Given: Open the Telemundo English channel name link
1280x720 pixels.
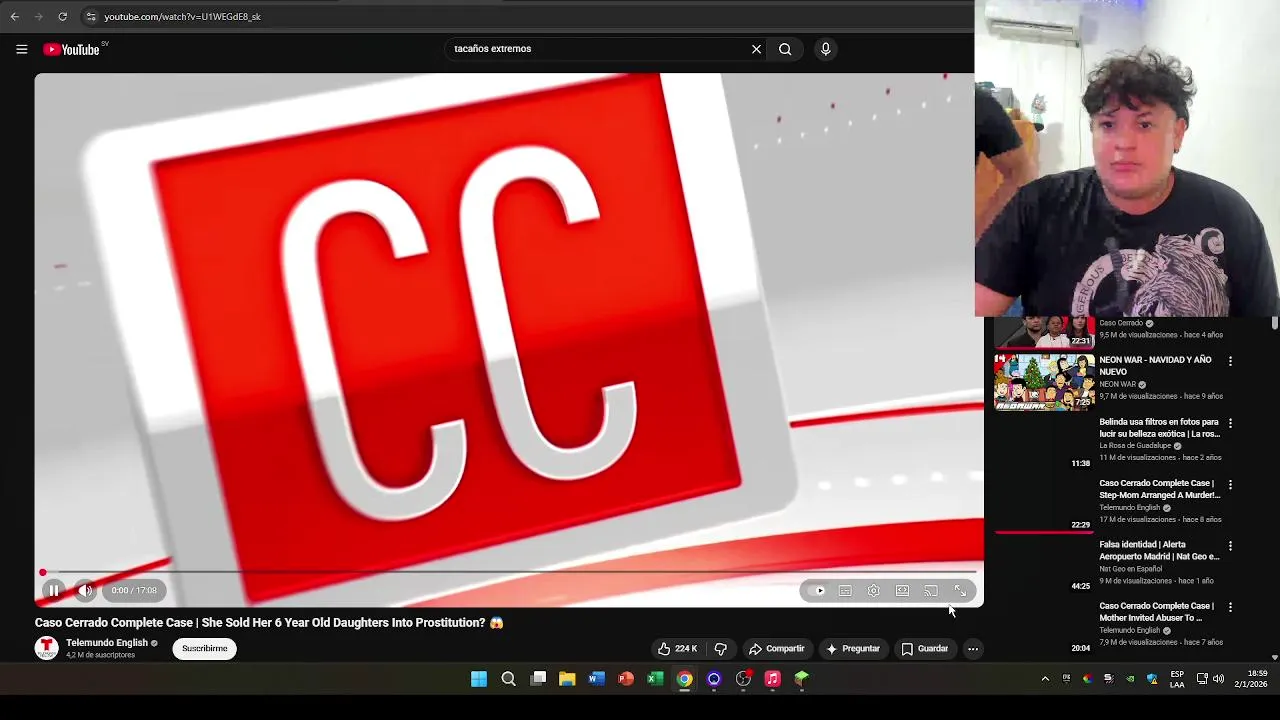Looking at the screenshot, I should (107, 643).
